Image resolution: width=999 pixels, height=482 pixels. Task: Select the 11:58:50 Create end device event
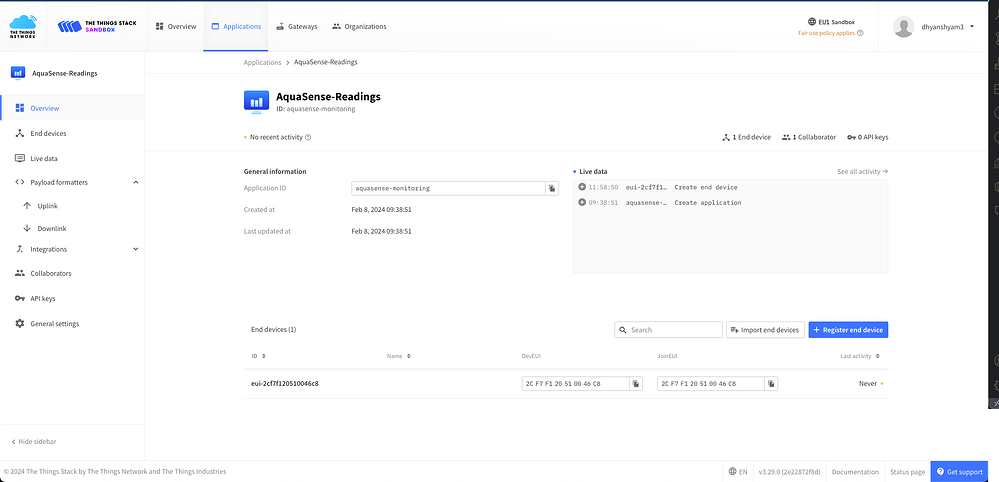click(730, 187)
